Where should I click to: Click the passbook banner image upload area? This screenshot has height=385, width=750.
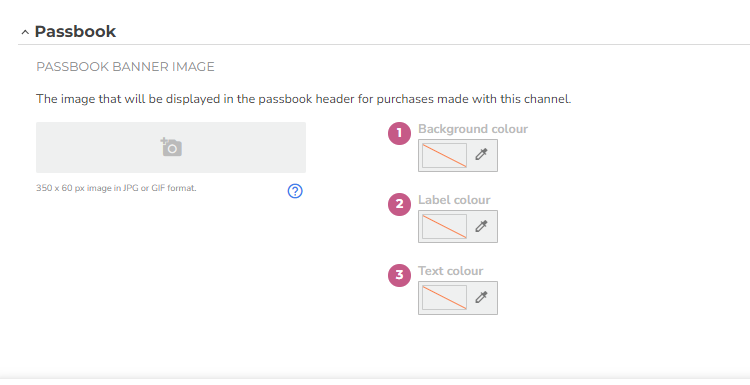point(171,147)
